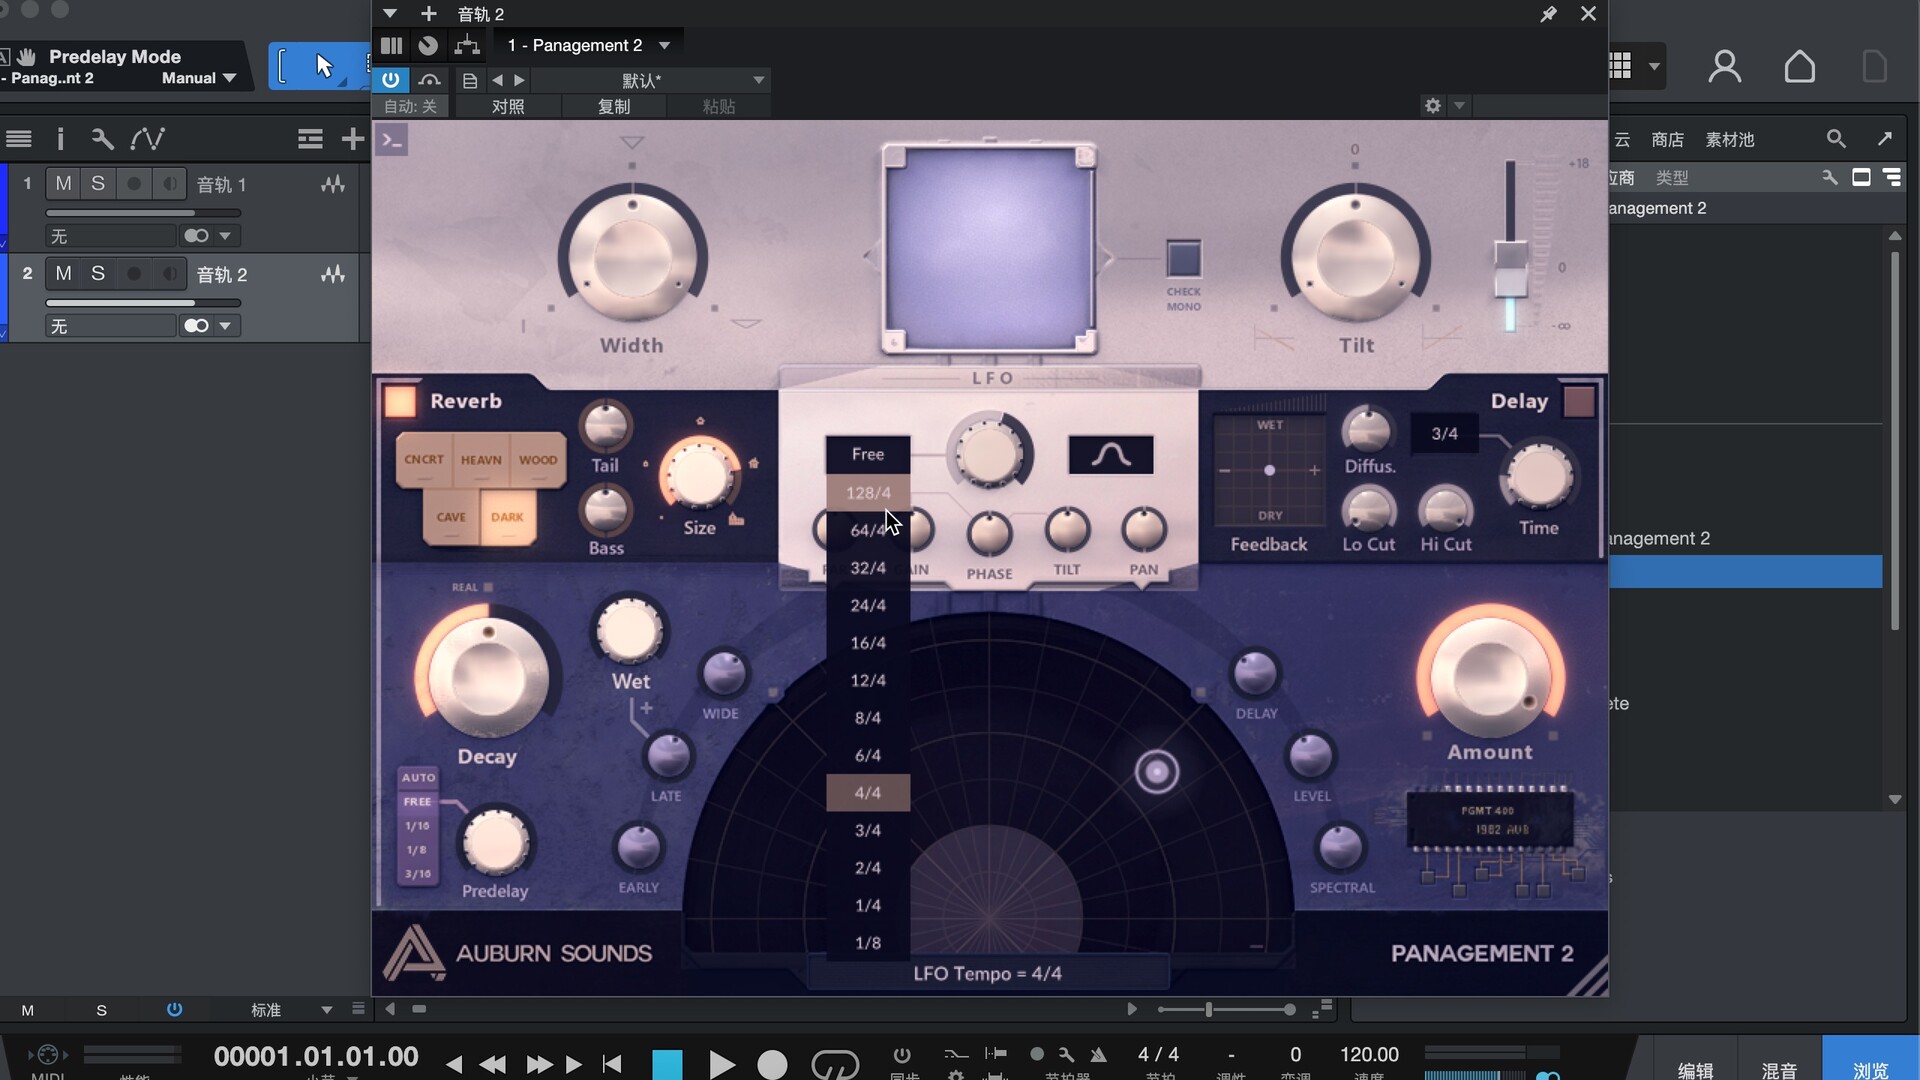Select 128/4 LFO tempo option
This screenshot has width=1920, height=1080.
click(x=868, y=493)
